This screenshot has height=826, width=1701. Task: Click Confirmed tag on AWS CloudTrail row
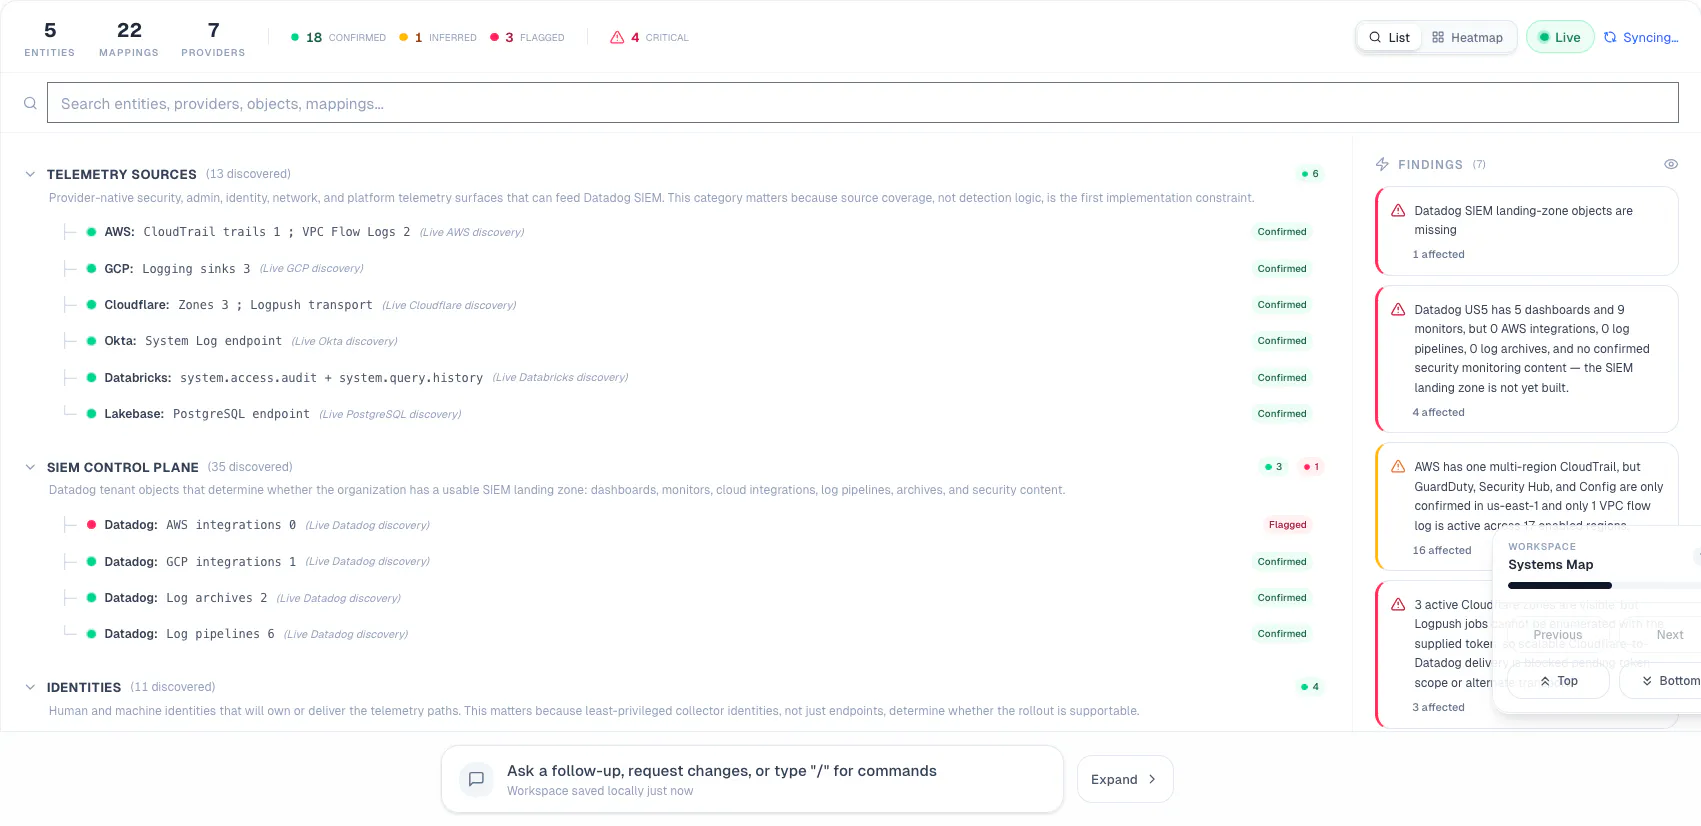1282,232
